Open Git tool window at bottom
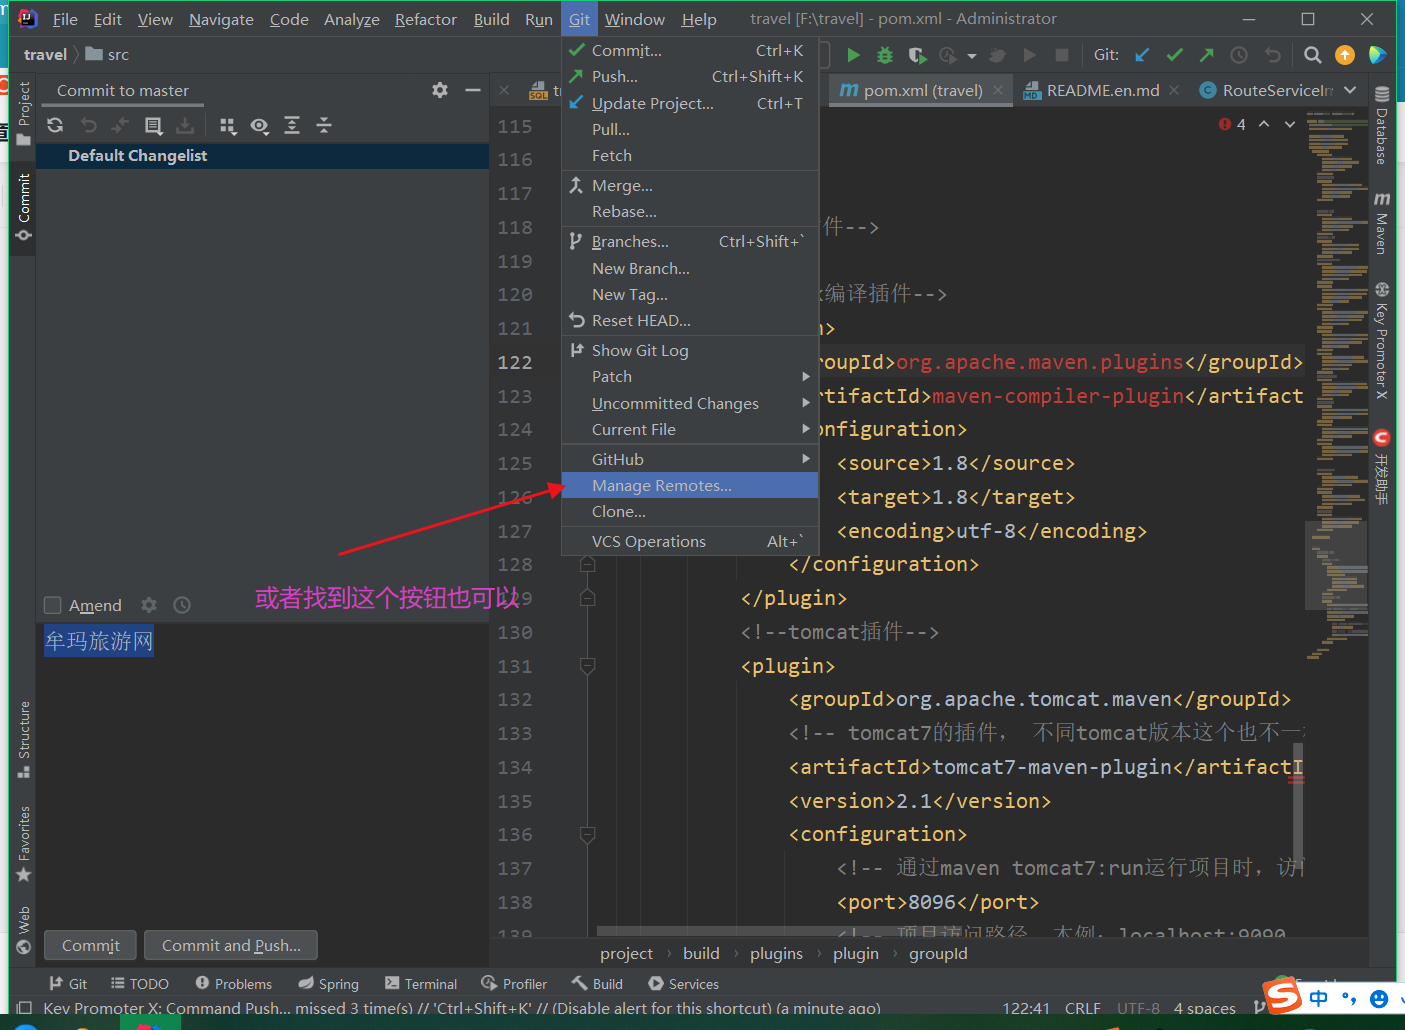 pos(68,984)
